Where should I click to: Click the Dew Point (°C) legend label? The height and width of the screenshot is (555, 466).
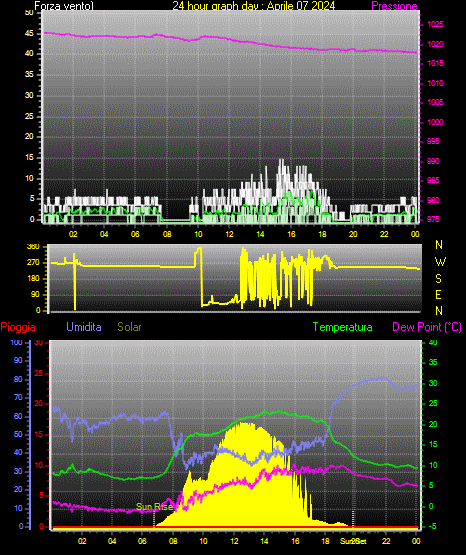point(427,327)
